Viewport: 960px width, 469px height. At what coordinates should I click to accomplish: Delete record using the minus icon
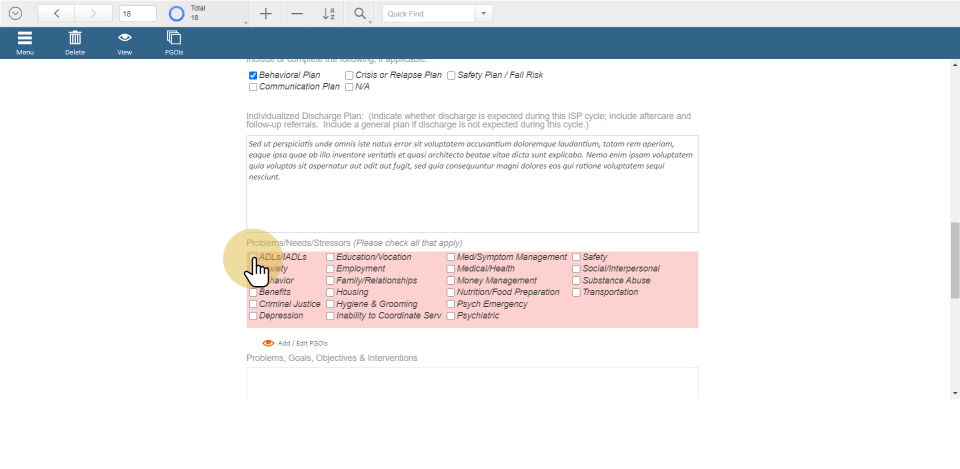[297, 14]
